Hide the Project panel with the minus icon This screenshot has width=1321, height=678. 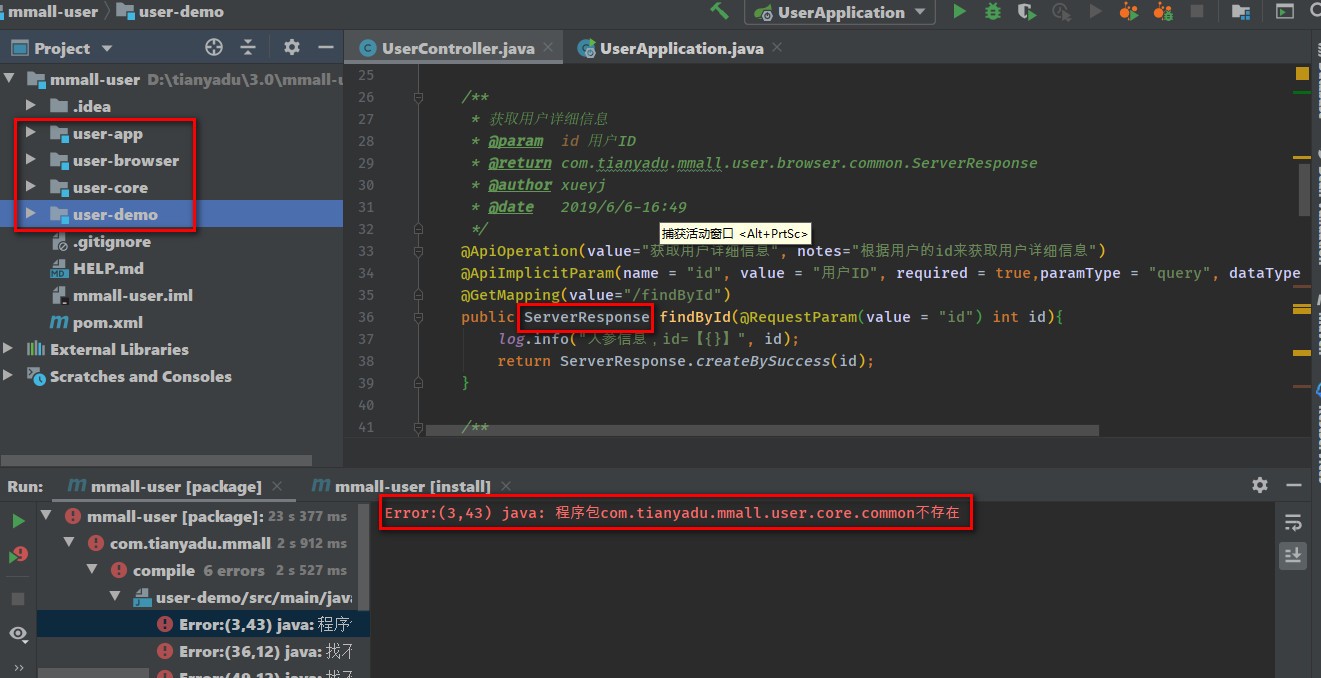[324, 48]
